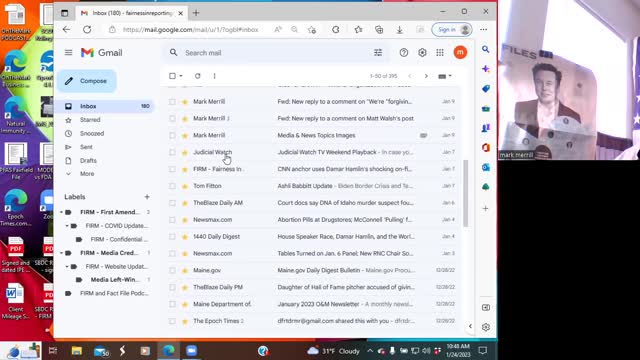Viewport: 640px width, 360px height.
Task: Open the Gmail main menu hamburger icon
Action: [68, 53]
